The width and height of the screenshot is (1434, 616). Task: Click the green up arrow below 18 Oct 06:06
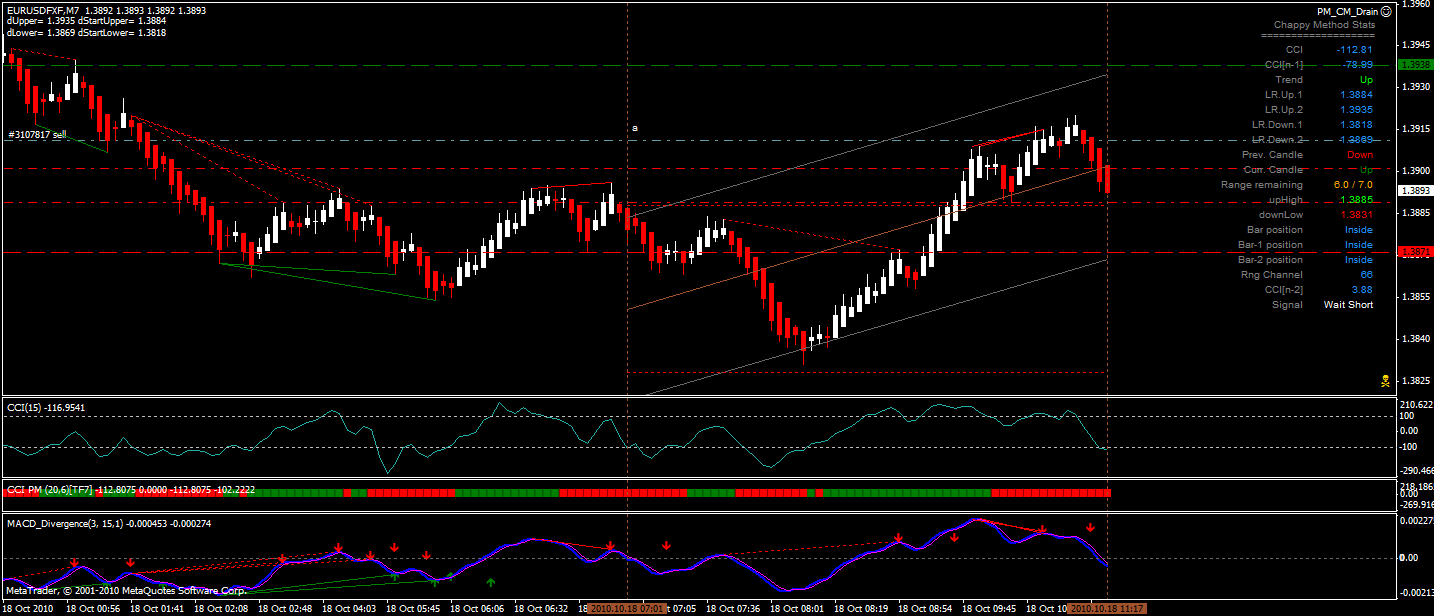point(490,581)
